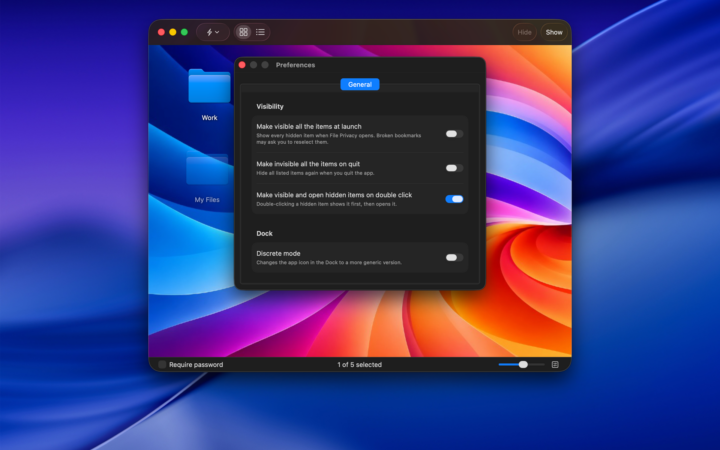Click the Visibility section heading
The height and width of the screenshot is (450, 720).
click(270, 107)
